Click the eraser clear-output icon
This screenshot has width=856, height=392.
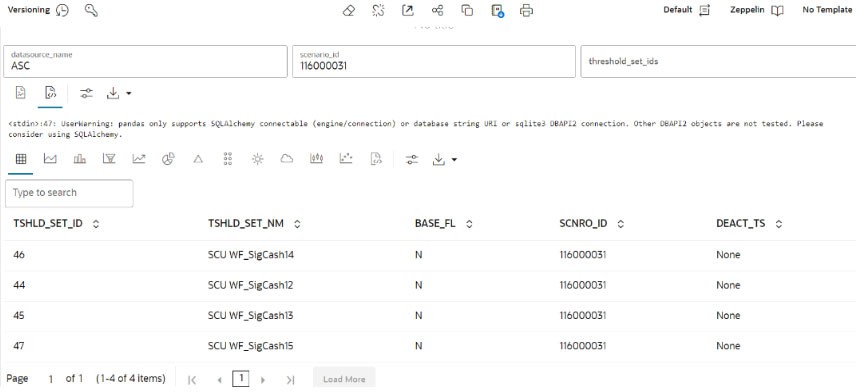349,10
